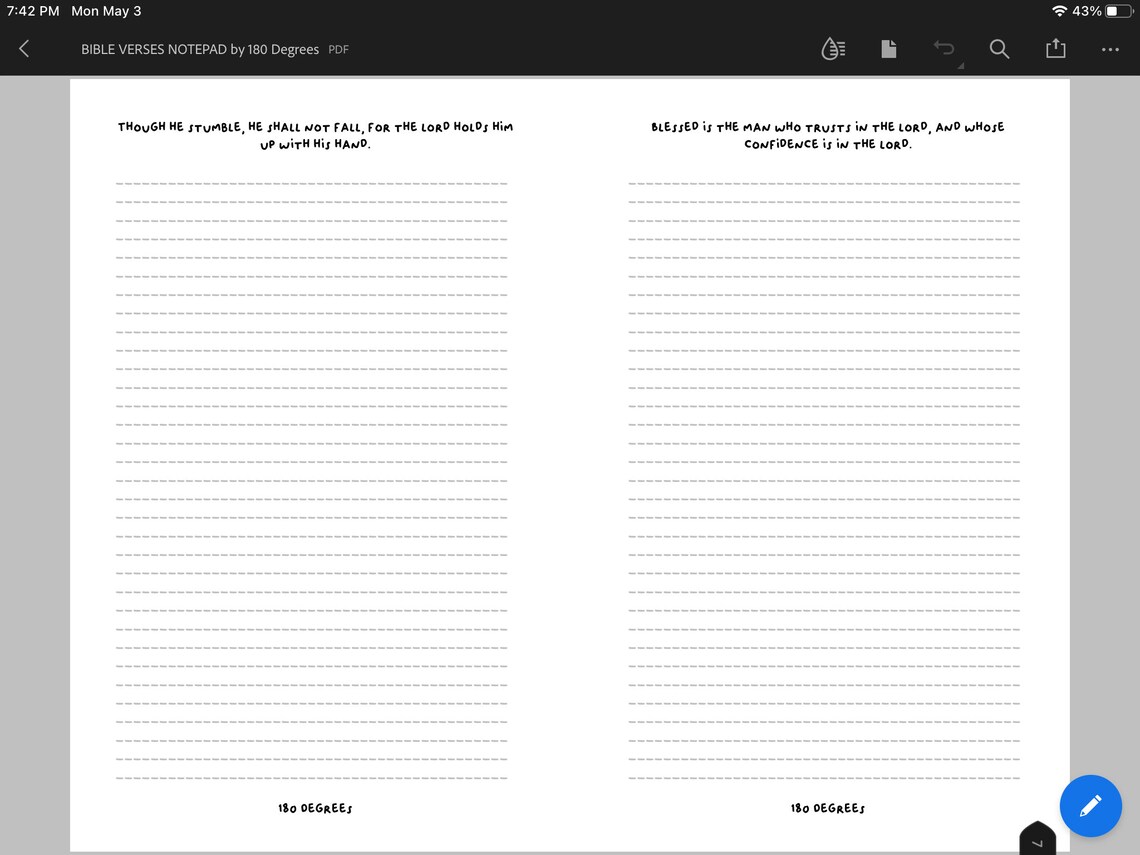
Task: Go back using the left chevron
Action: [x=24, y=49]
